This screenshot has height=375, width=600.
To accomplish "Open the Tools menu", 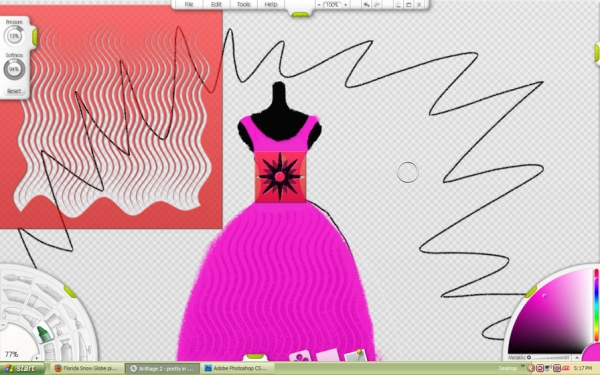I will pos(243,5).
